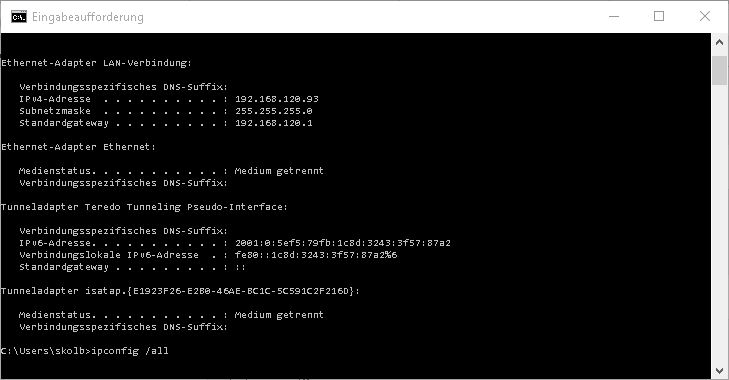Click Medium getrennt under the isatap adapter
729x380 pixels.
[x=279, y=315]
